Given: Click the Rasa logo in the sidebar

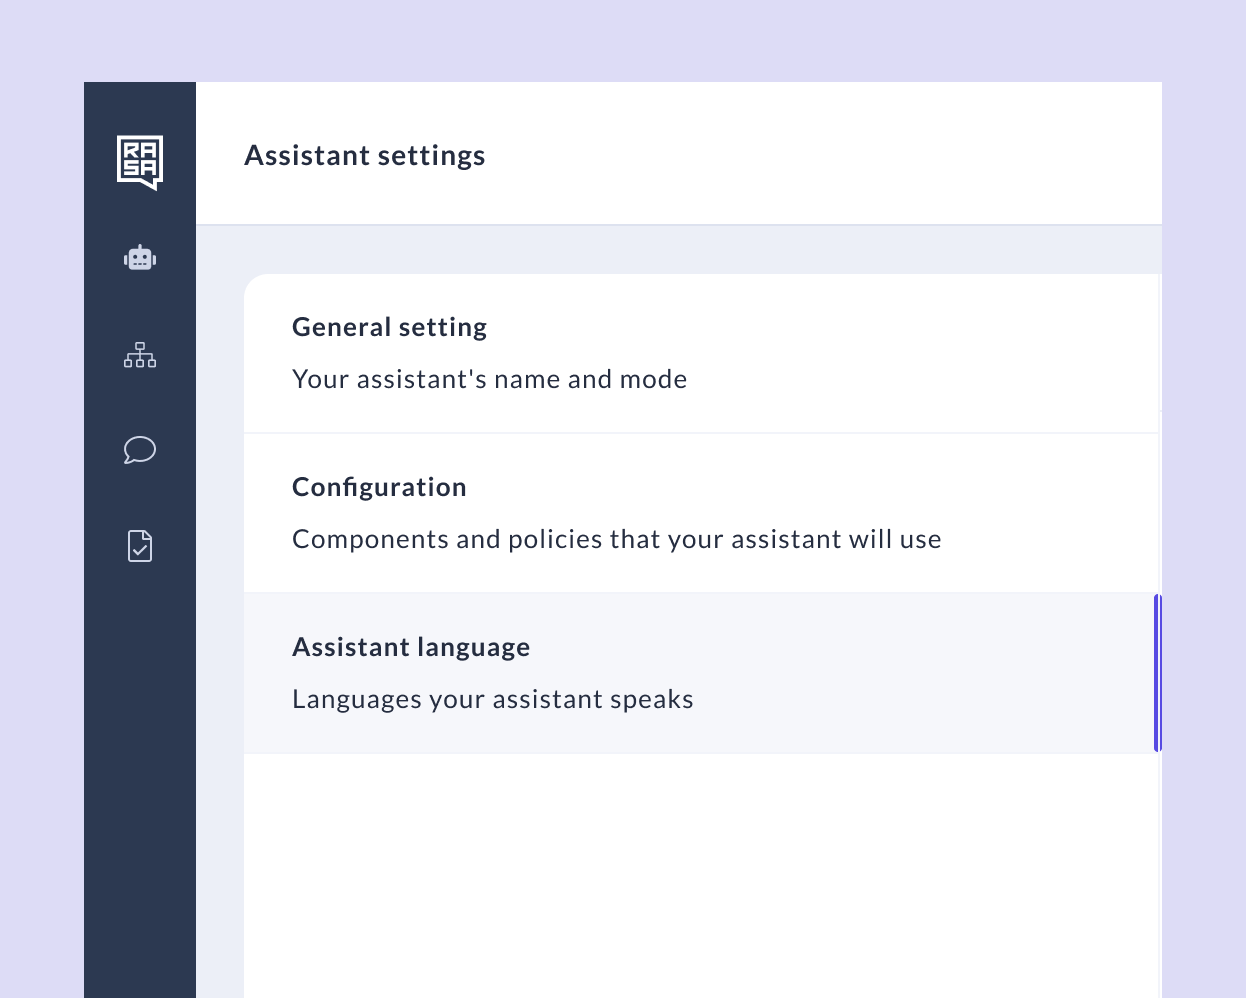Looking at the screenshot, I should click(140, 162).
